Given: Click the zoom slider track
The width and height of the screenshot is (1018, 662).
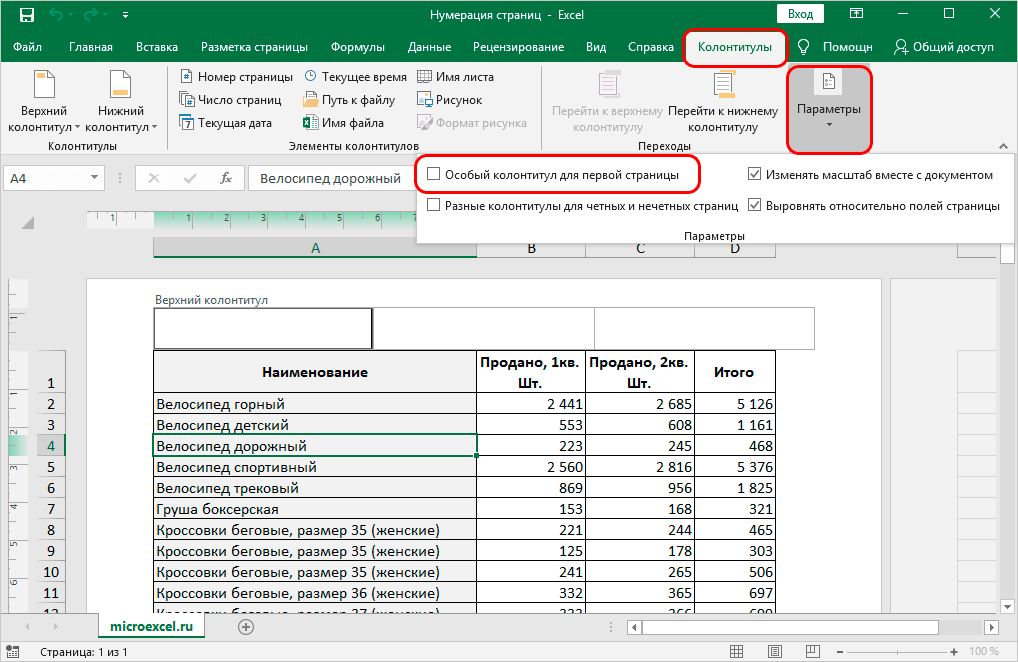Looking at the screenshot, I should coord(897,652).
